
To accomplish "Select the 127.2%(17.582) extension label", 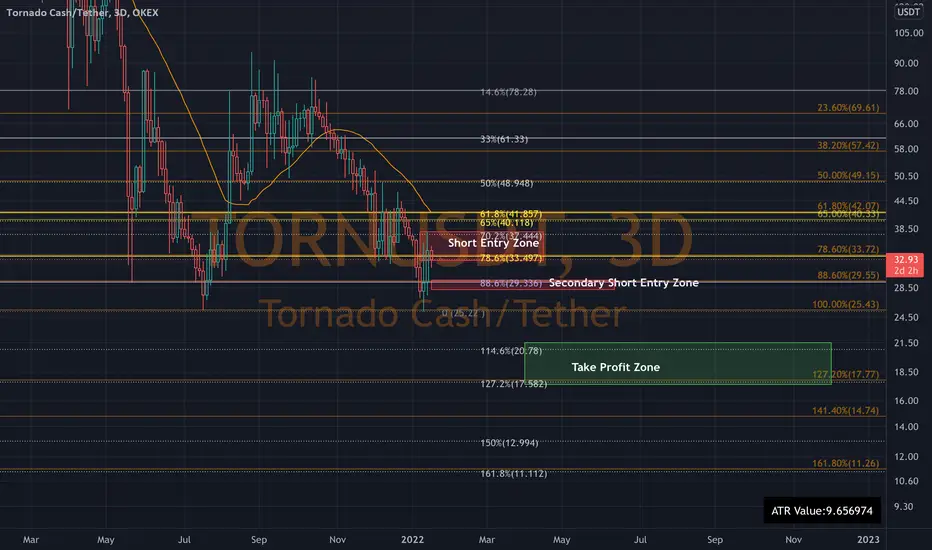I will [514, 384].
